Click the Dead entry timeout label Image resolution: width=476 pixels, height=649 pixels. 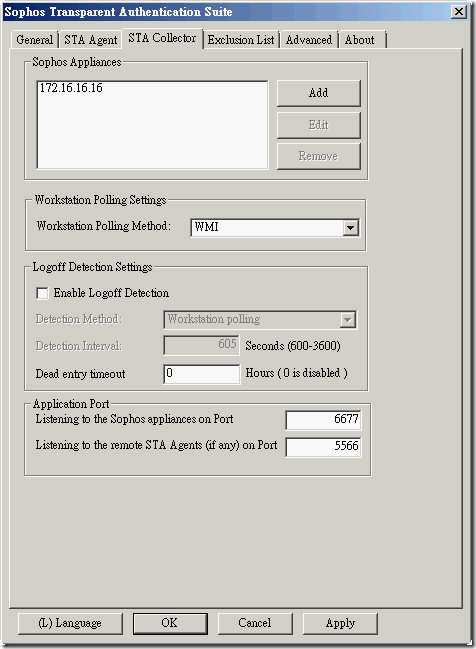click(x=80, y=374)
